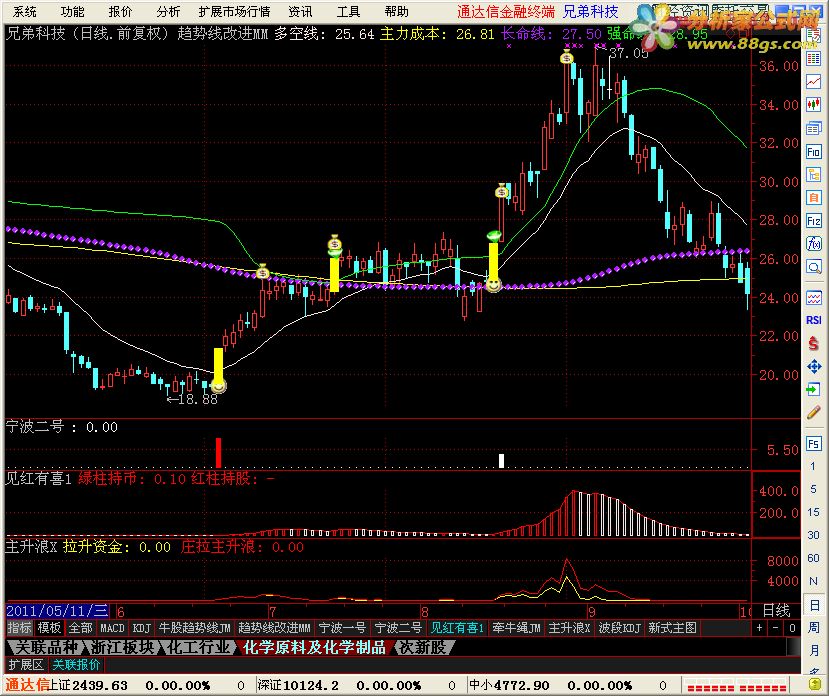Click the plus button beside indicator tabs
Viewport: 829px width, 696px height.
[760, 628]
